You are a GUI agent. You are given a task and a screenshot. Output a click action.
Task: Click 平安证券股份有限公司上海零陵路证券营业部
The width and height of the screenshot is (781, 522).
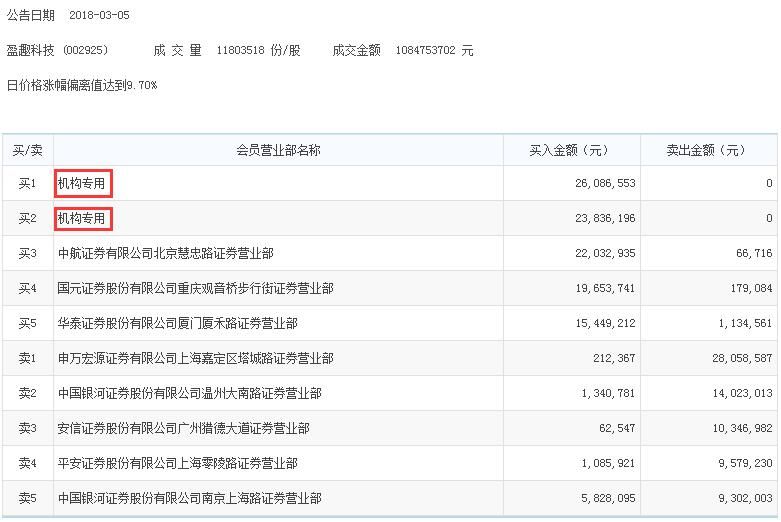pos(178,464)
